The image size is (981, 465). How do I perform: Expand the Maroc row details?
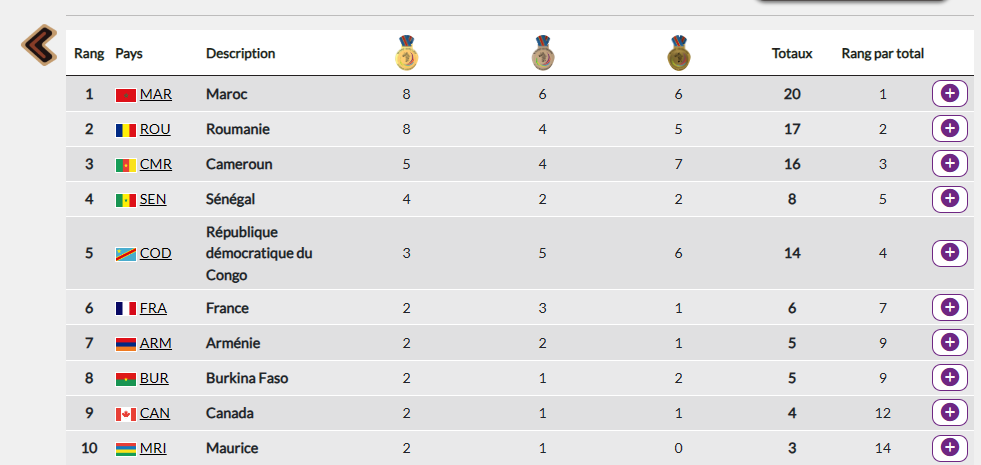coord(949,94)
